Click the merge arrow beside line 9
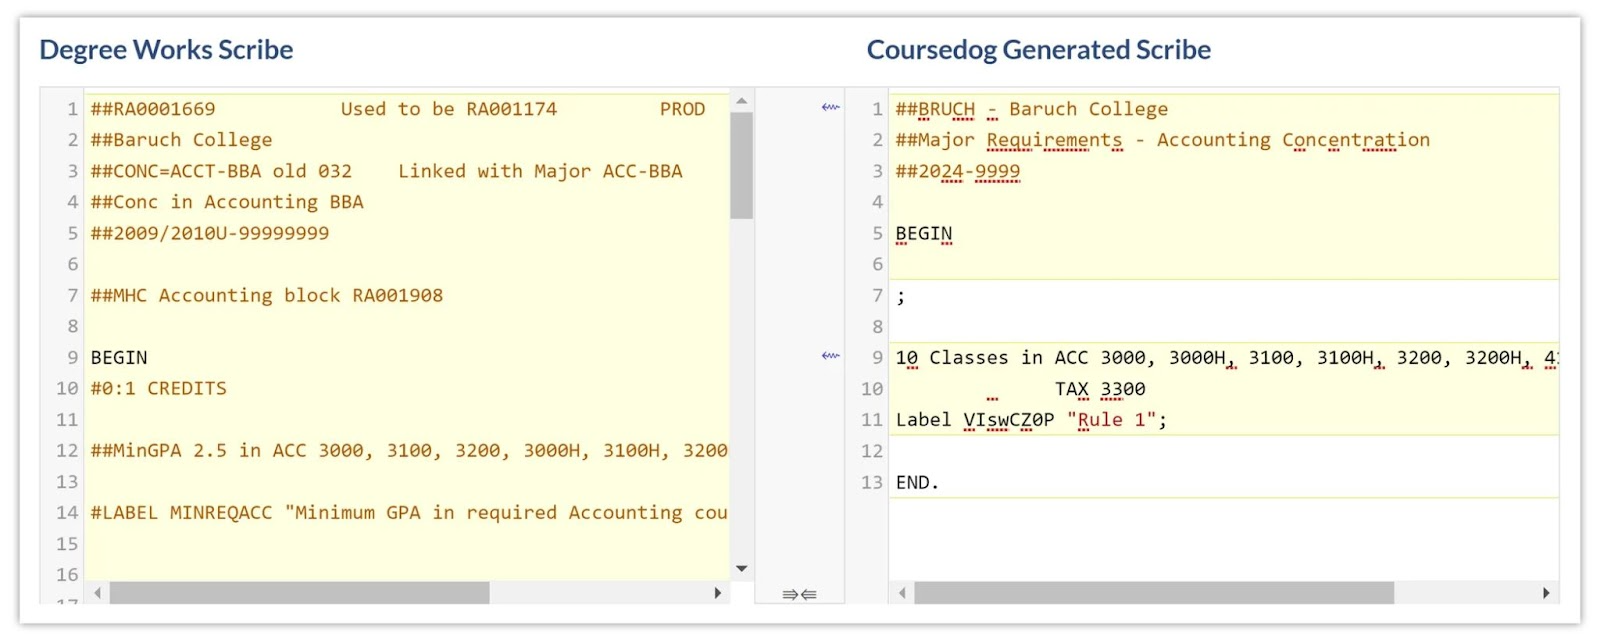The height and width of the screenshot is (636, 1600). (x=830, y=355)
